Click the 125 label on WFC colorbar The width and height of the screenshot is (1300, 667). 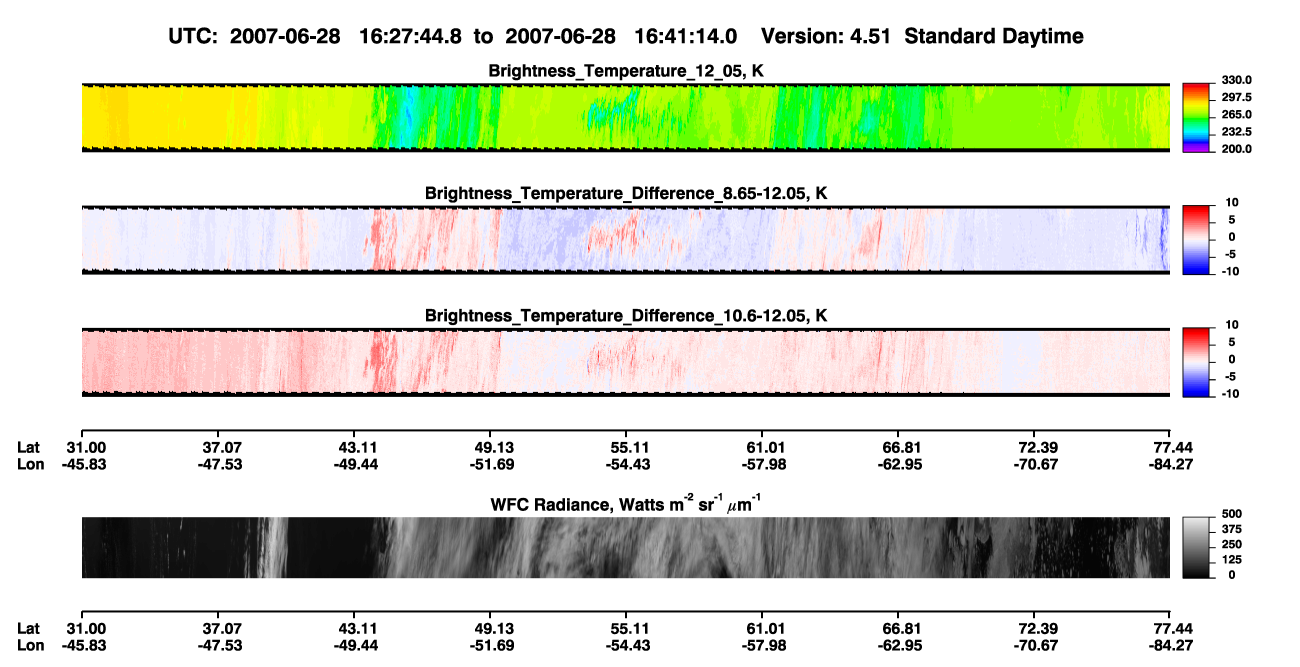pos(1231,560)
